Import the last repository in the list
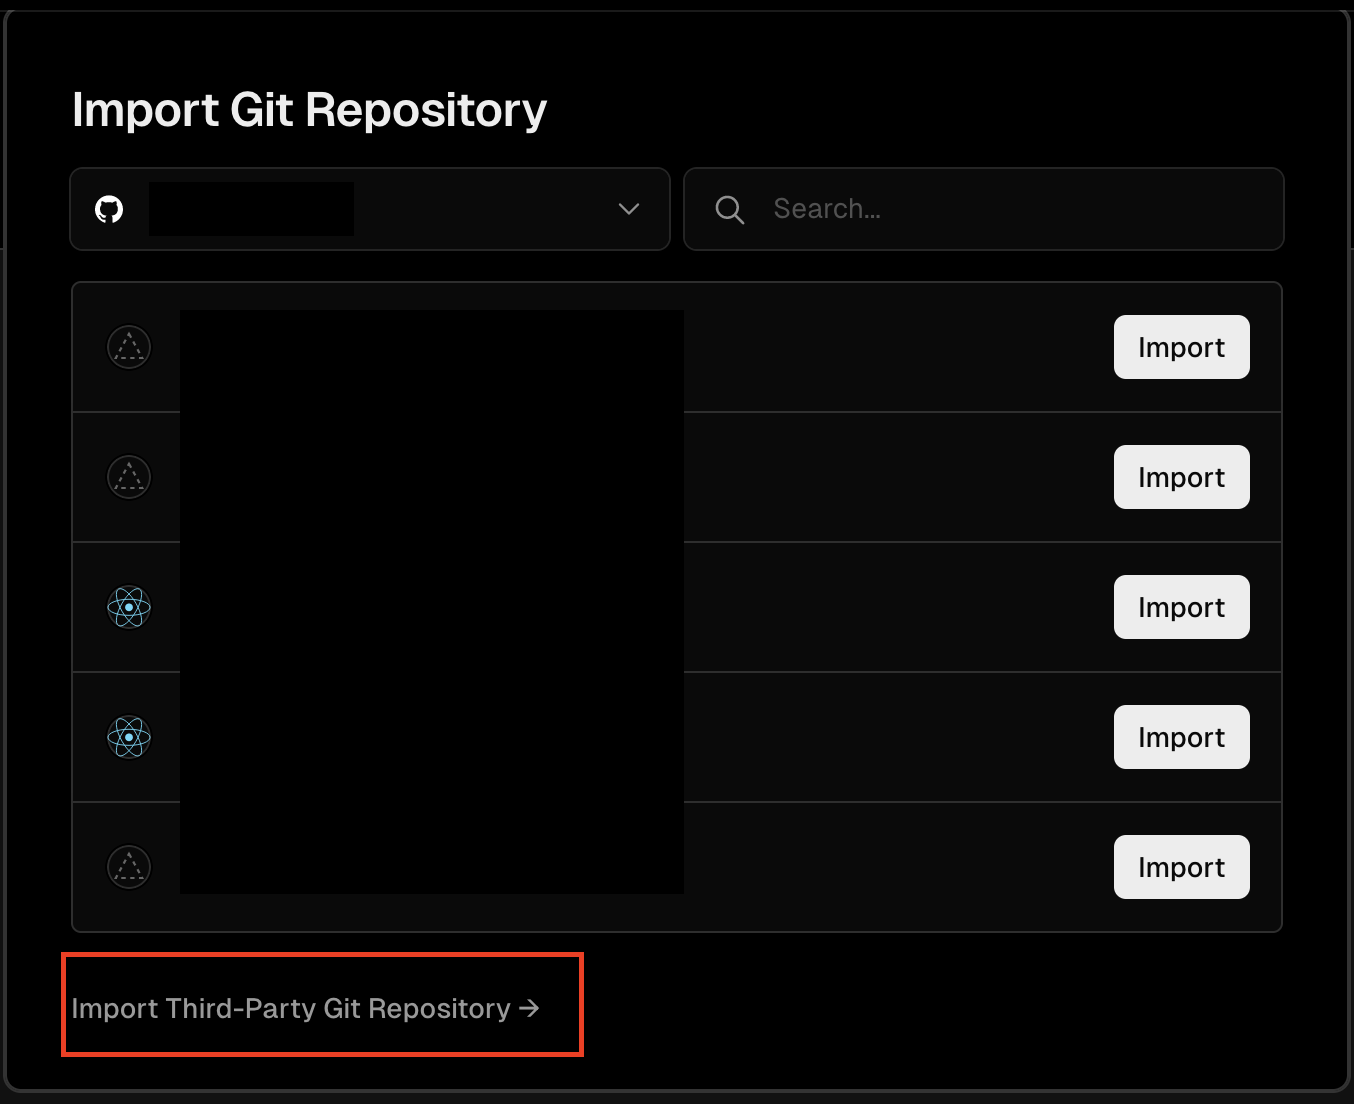Viewport: 1354px width, 1104px height. [x=1182, y=867]
